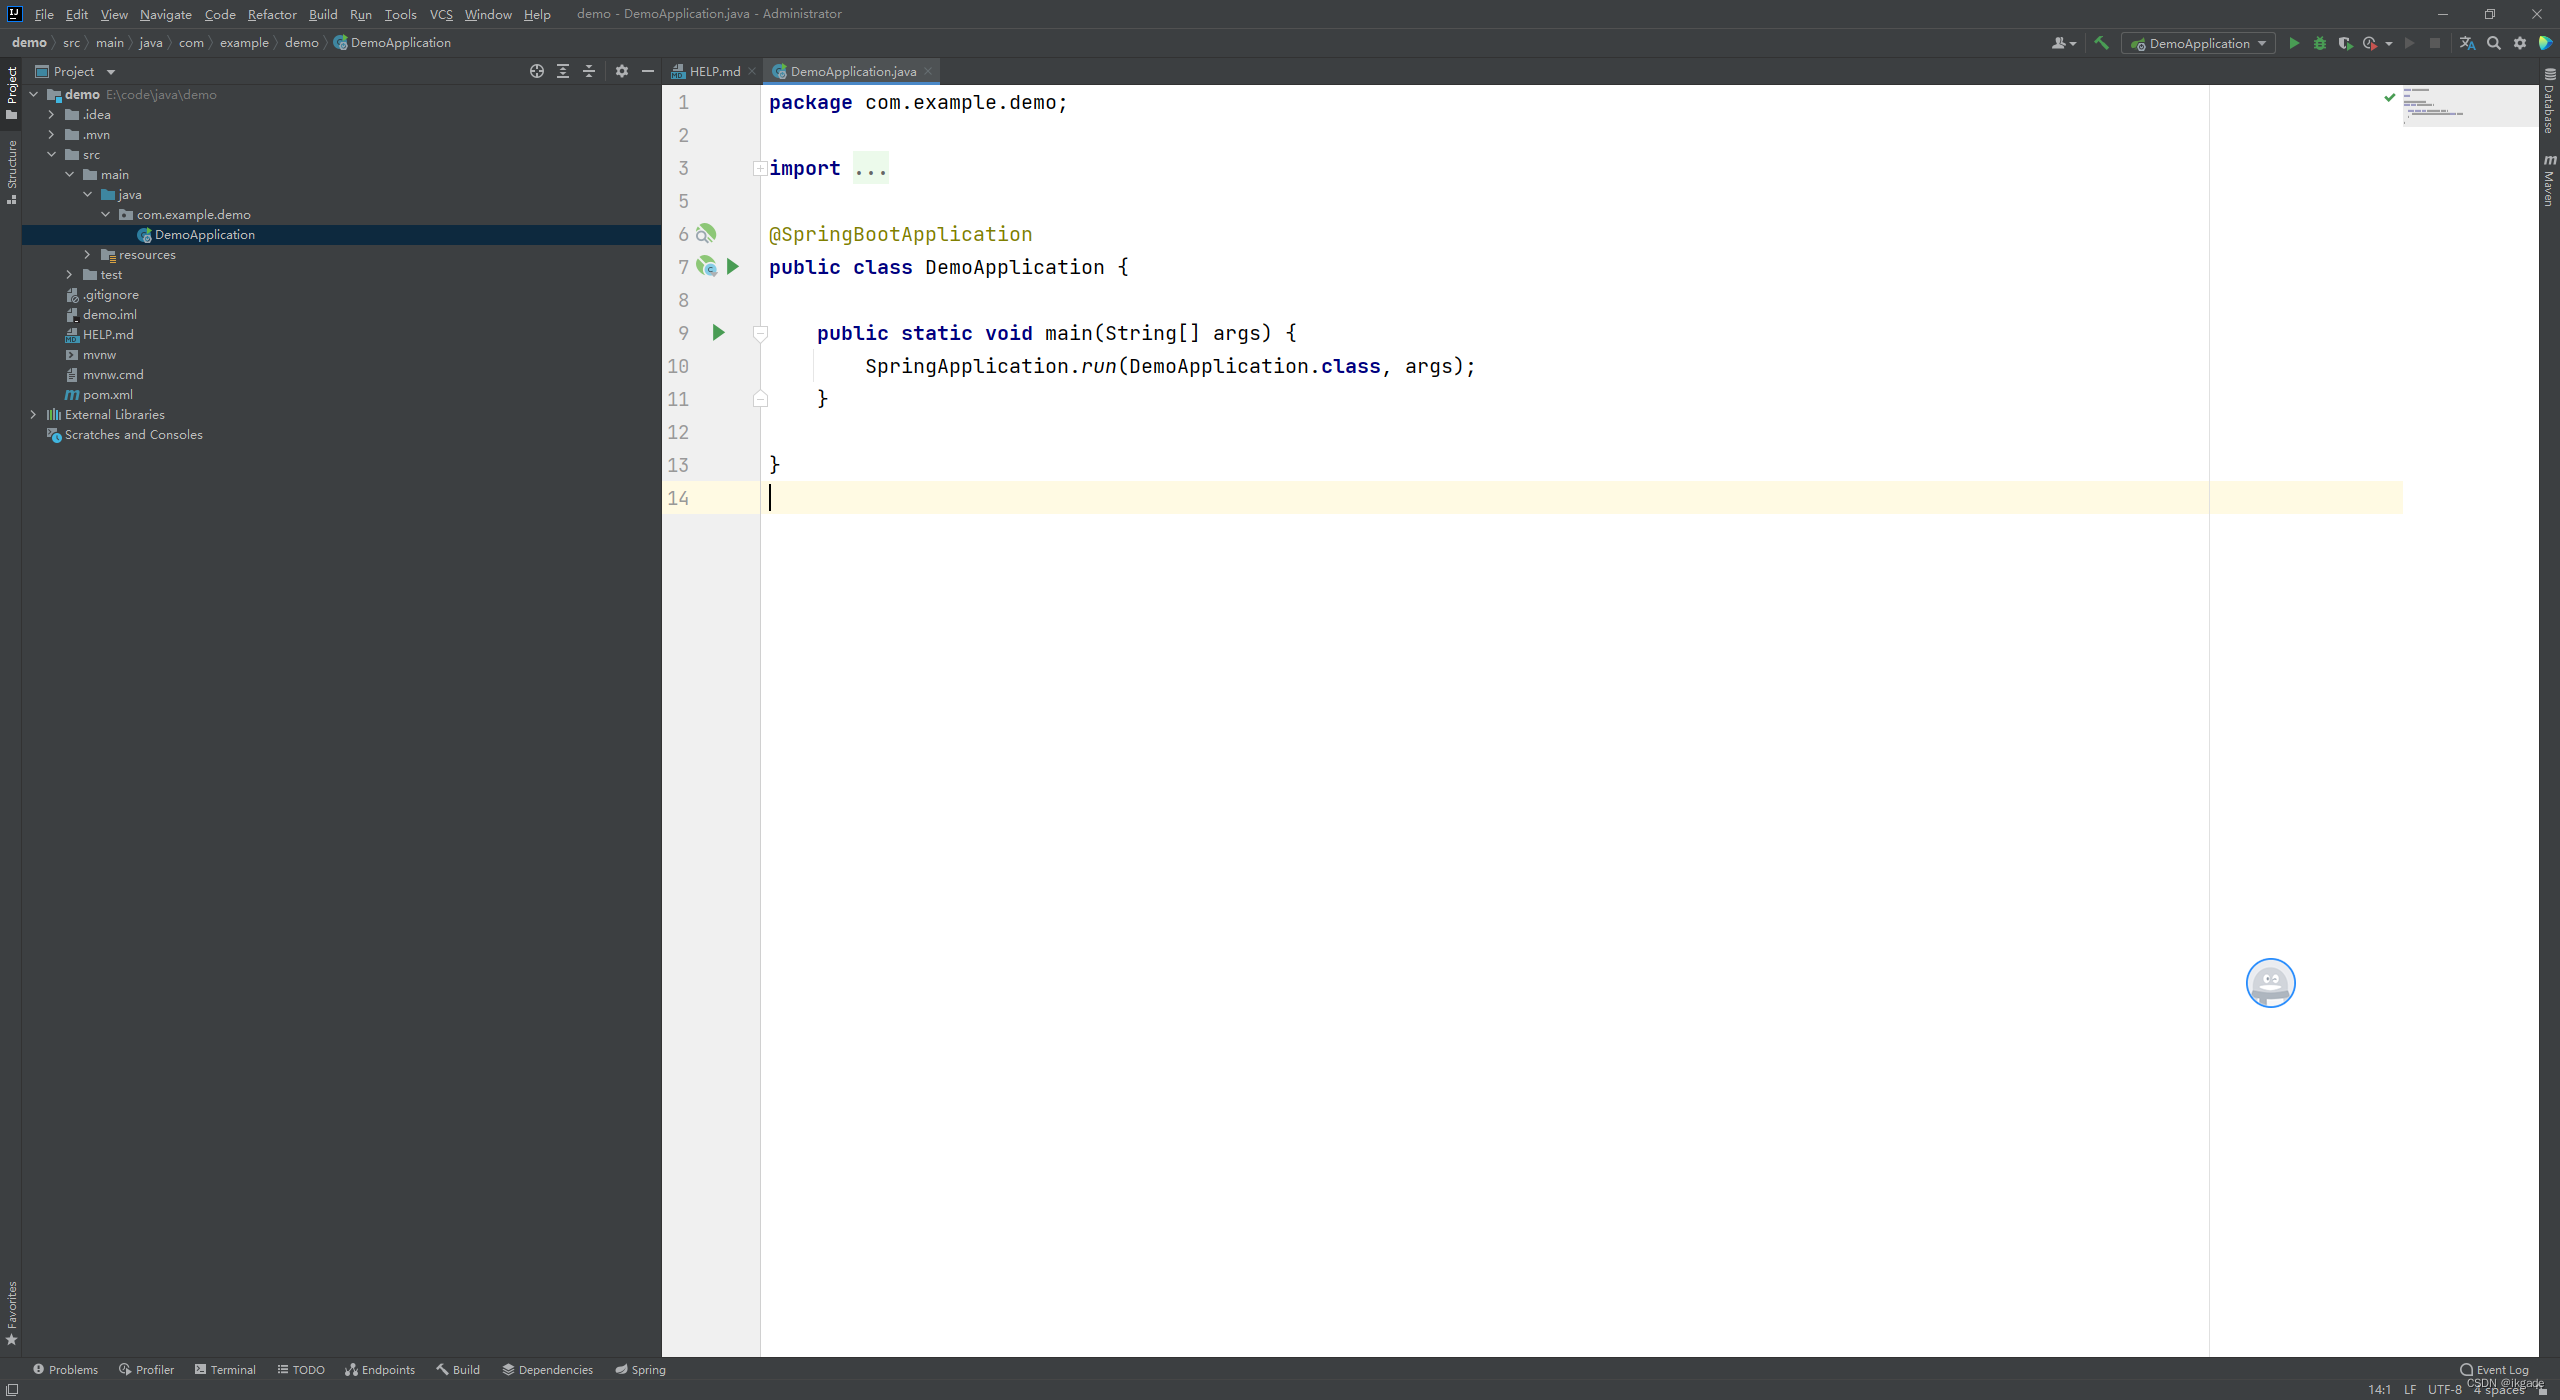Image resolution: width=2560 pixels, height=1400 pixels.
Task: Select the pom.xml file in tree
Action: (x=109, y=395)
